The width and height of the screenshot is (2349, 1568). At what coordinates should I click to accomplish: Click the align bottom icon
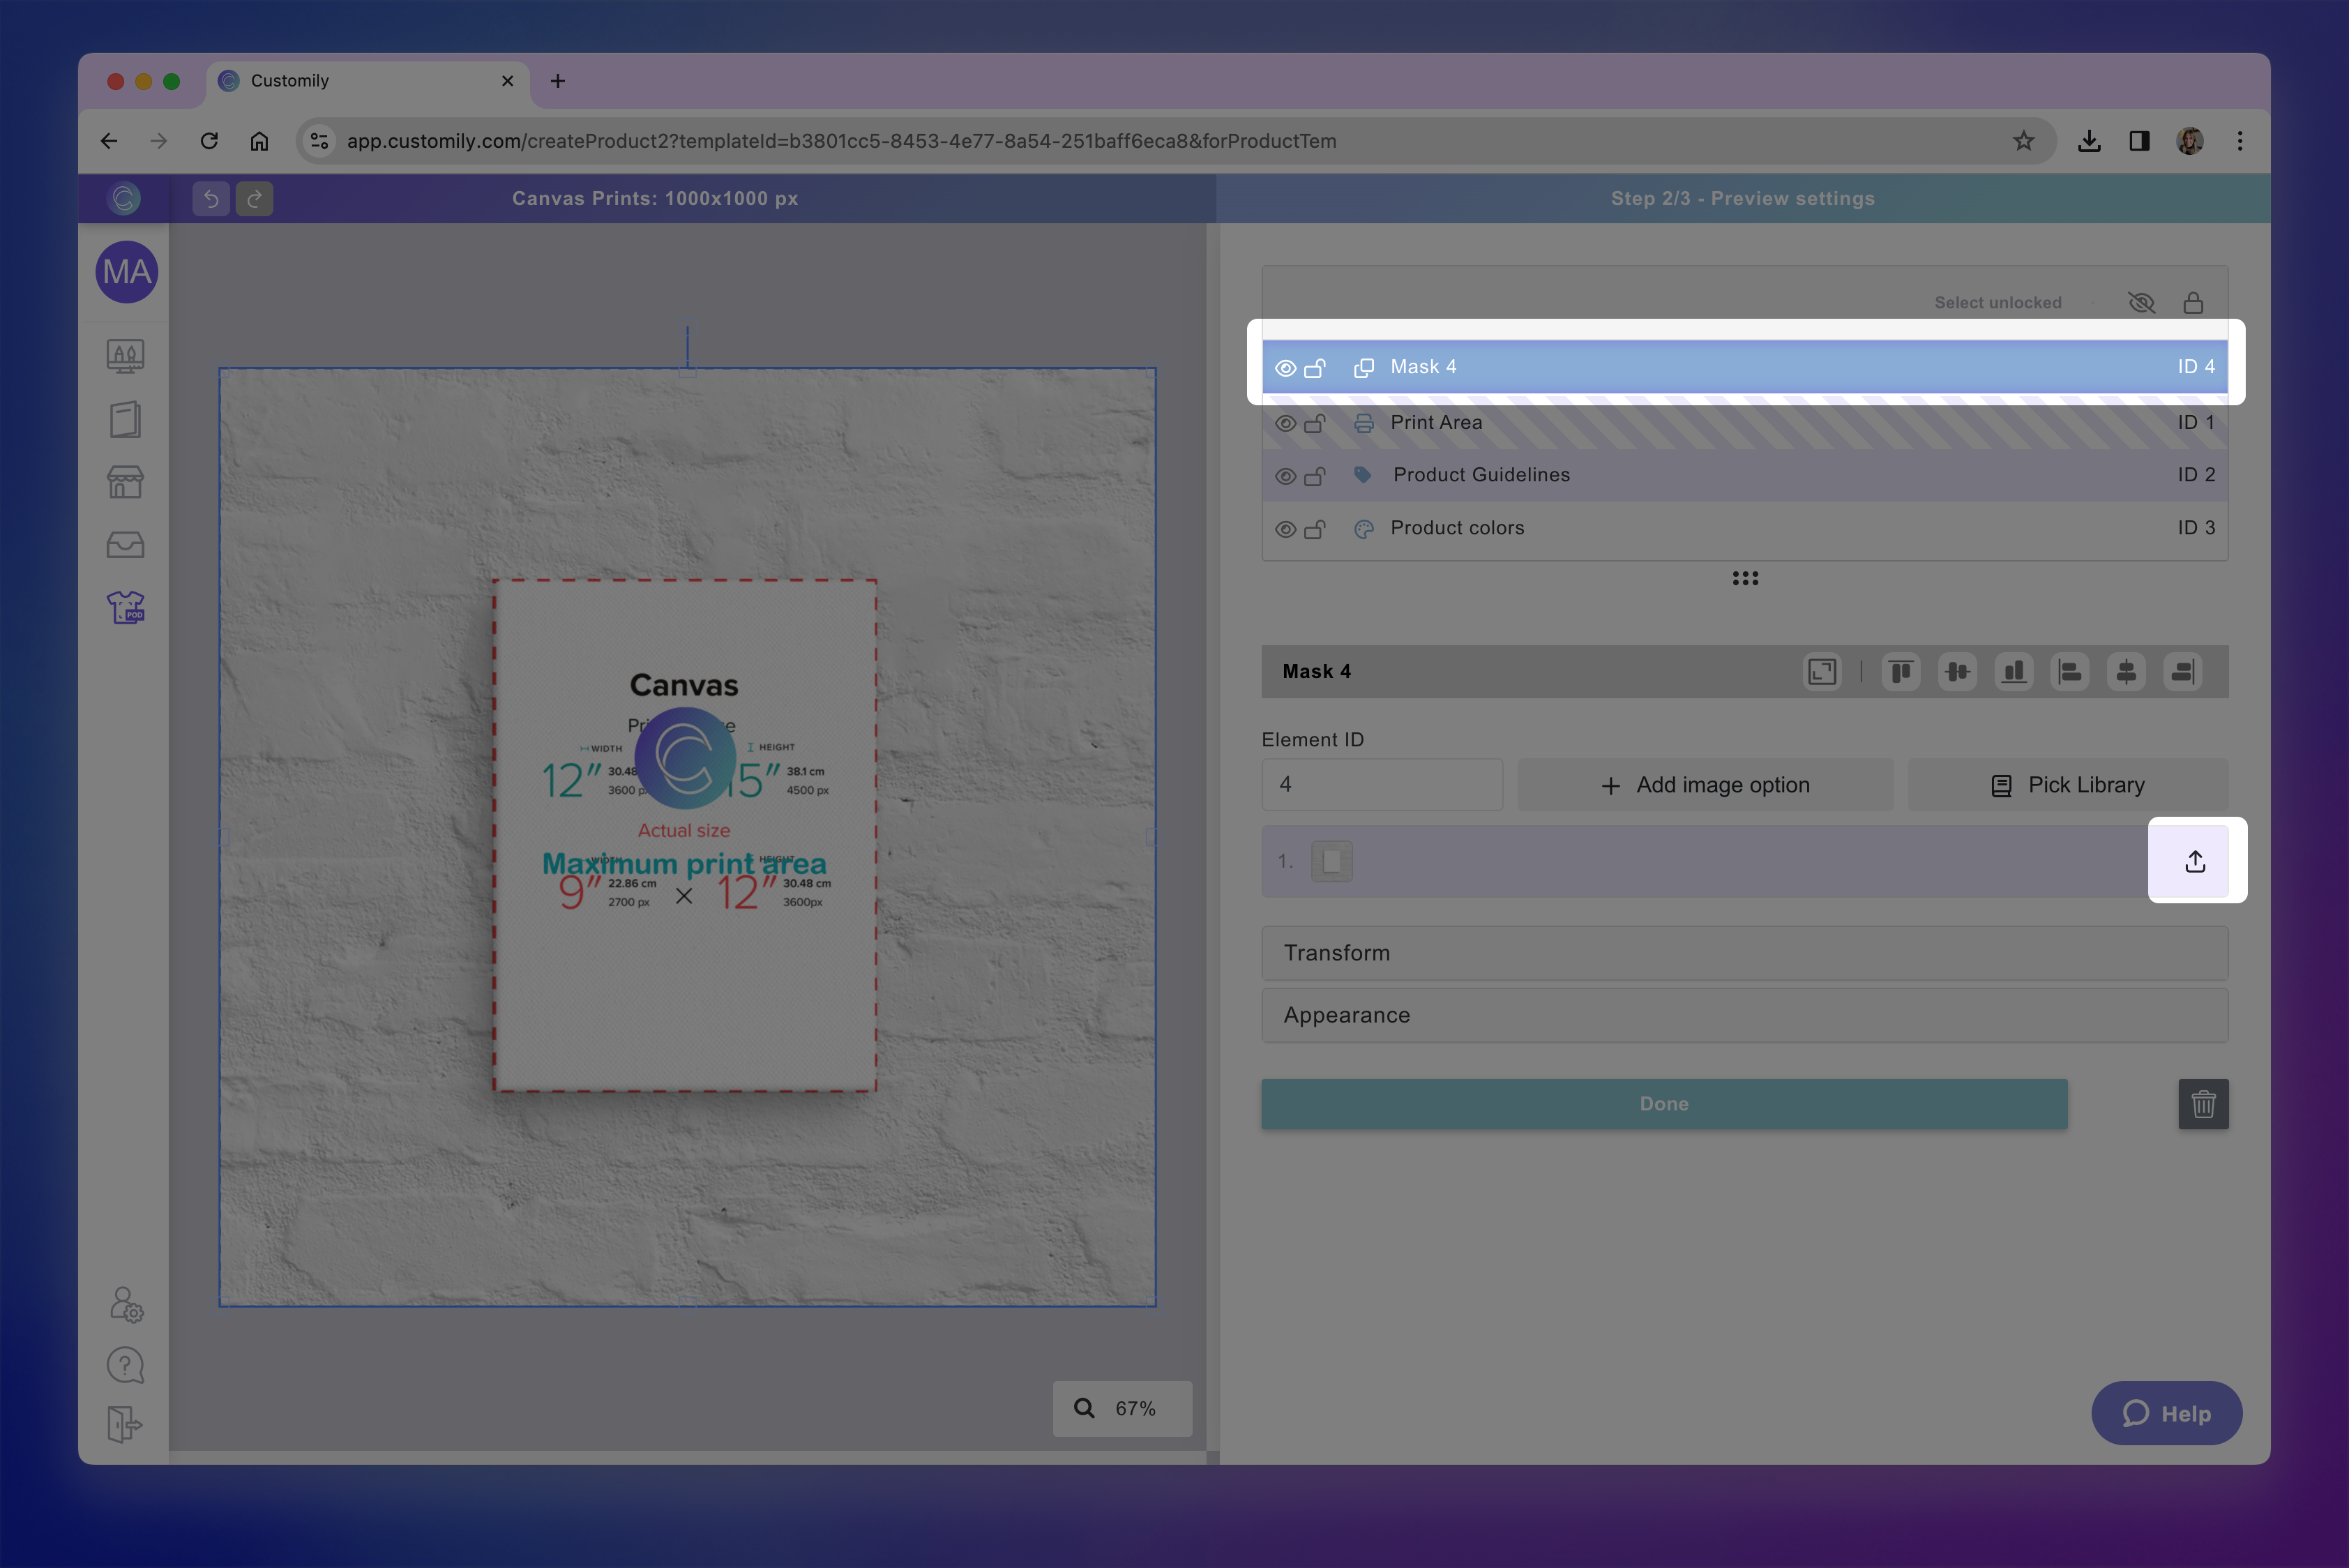point(2014,672)
